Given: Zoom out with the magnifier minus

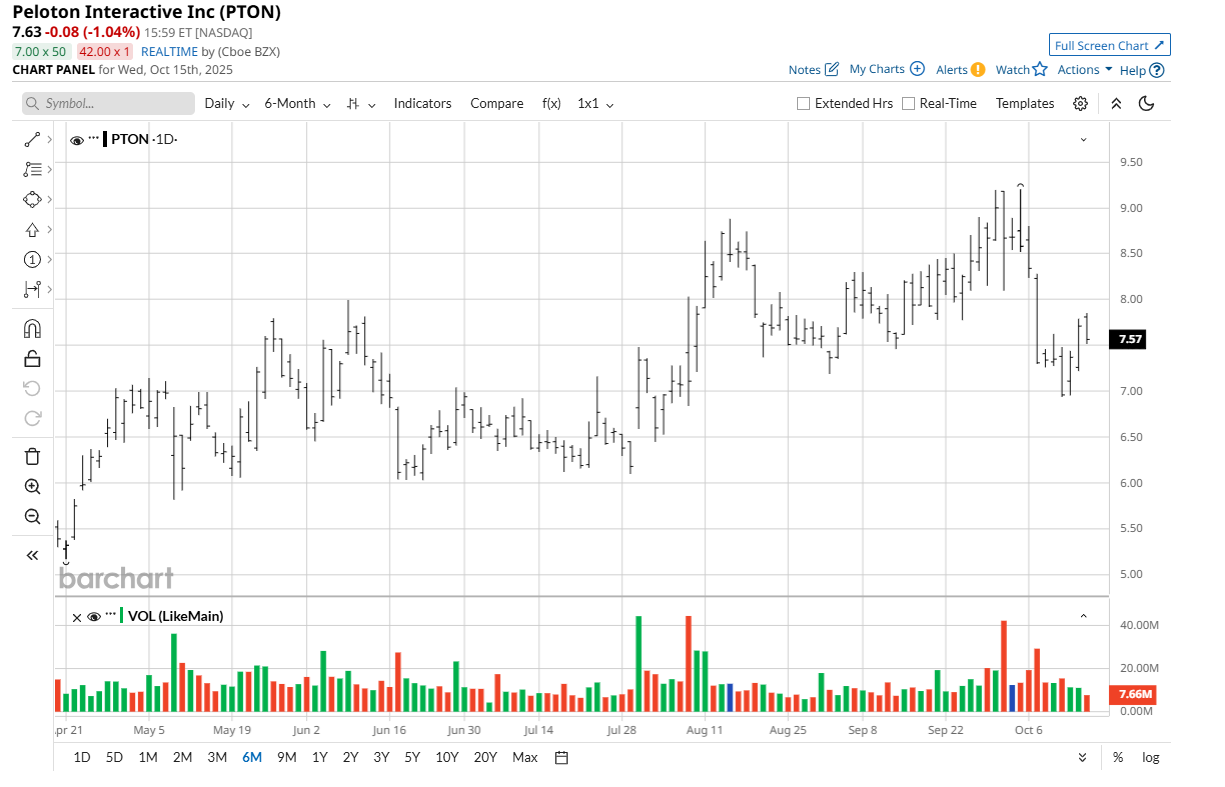Looking at the screenshot, I should coord(32,516).
